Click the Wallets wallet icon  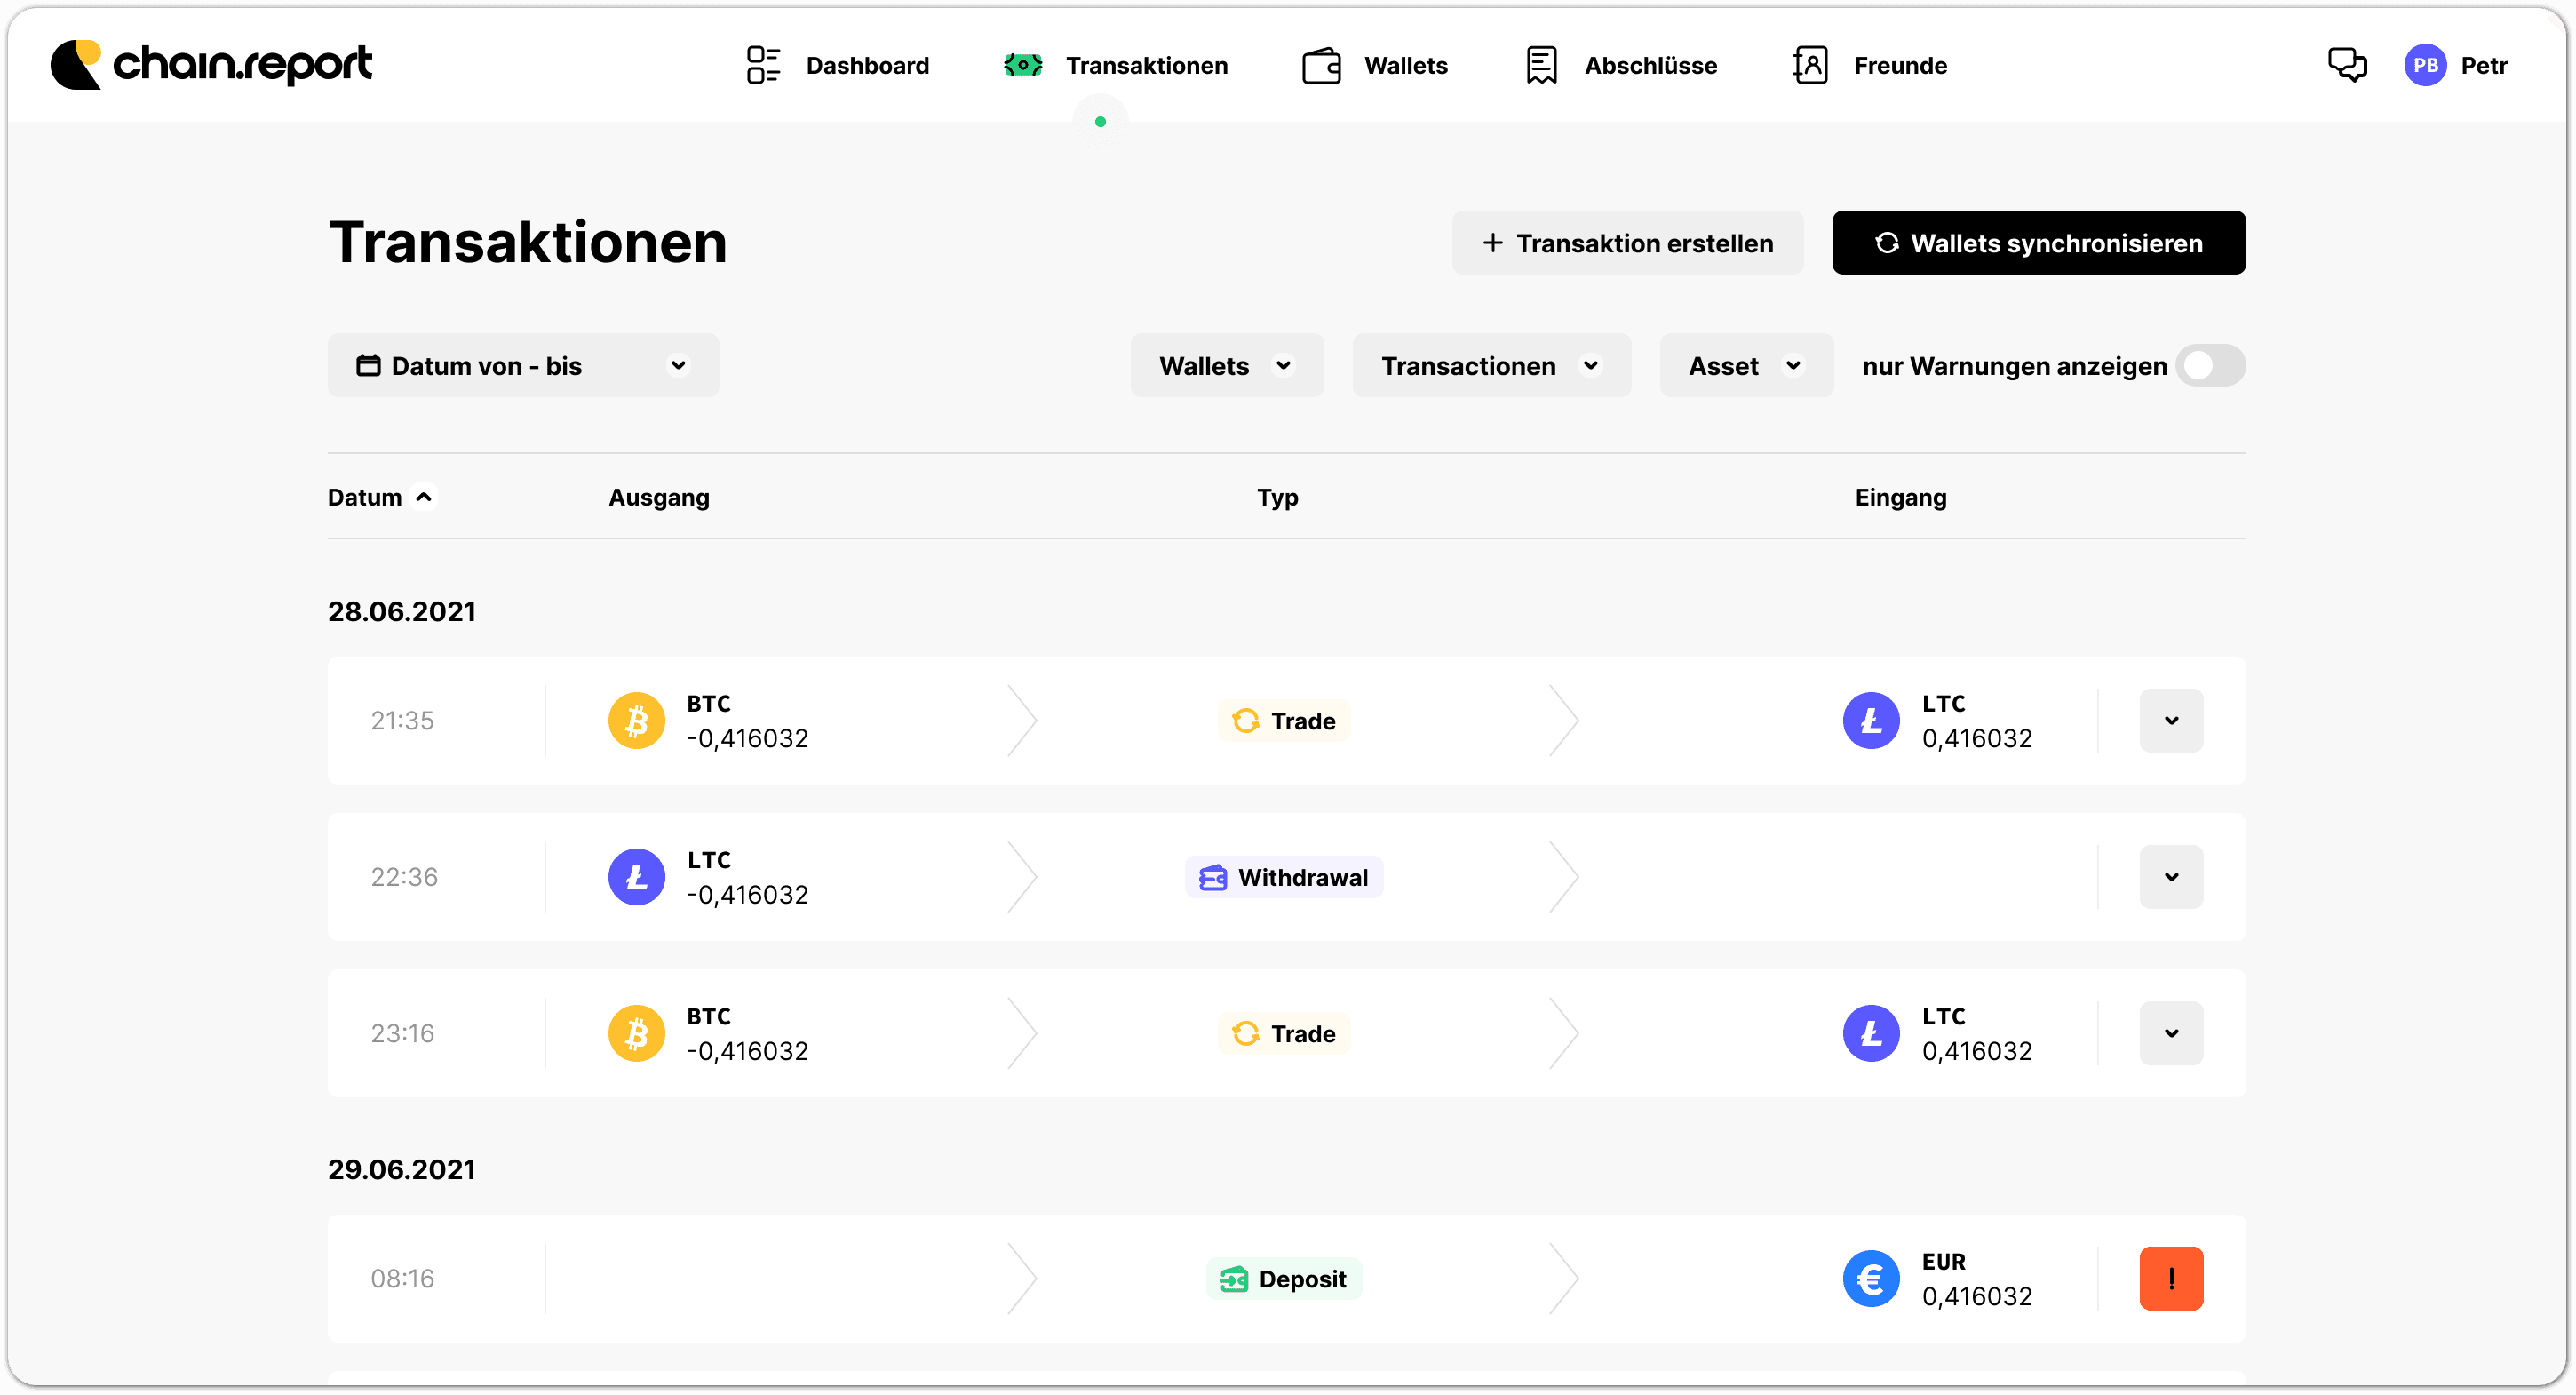point(1321,64)
